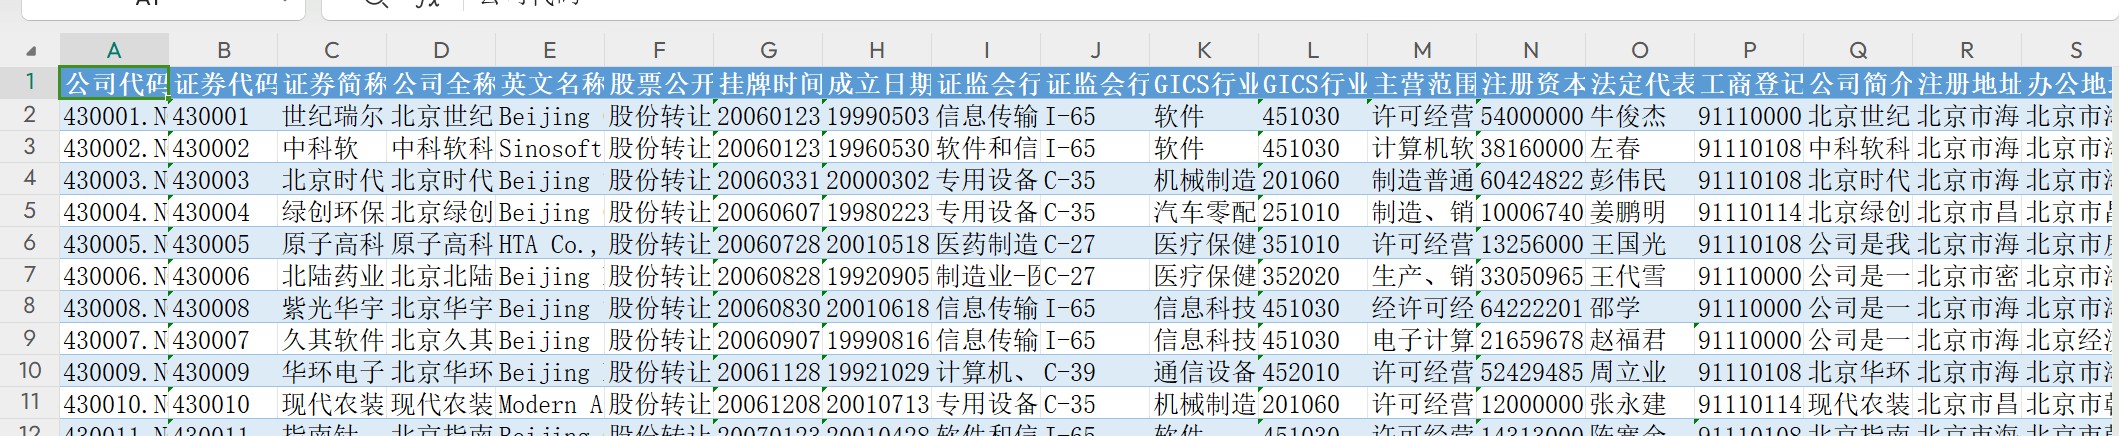The width and height of the screenshot is (2119, 436).
Task: Click header cell 注册地址
Action: point(1967,83)
